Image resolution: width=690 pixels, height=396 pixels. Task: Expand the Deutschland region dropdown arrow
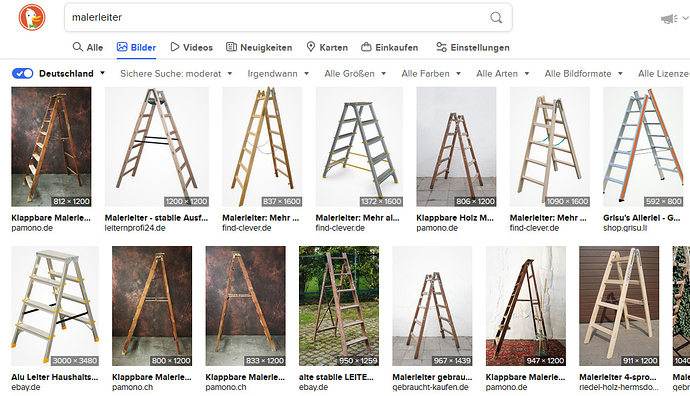[x=103, y=73]
